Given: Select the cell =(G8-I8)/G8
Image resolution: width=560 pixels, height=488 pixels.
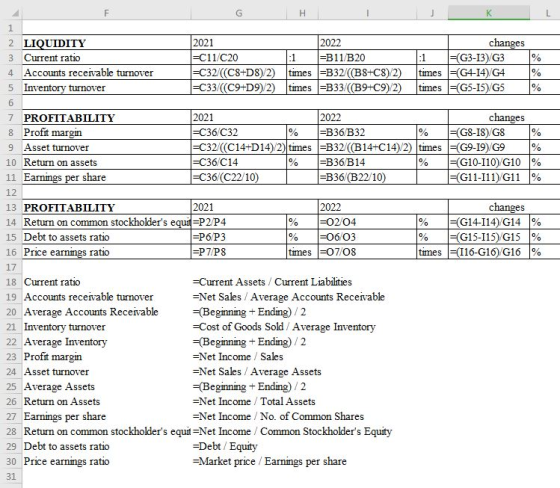Looking at the screenshot, I should (489, 132).
